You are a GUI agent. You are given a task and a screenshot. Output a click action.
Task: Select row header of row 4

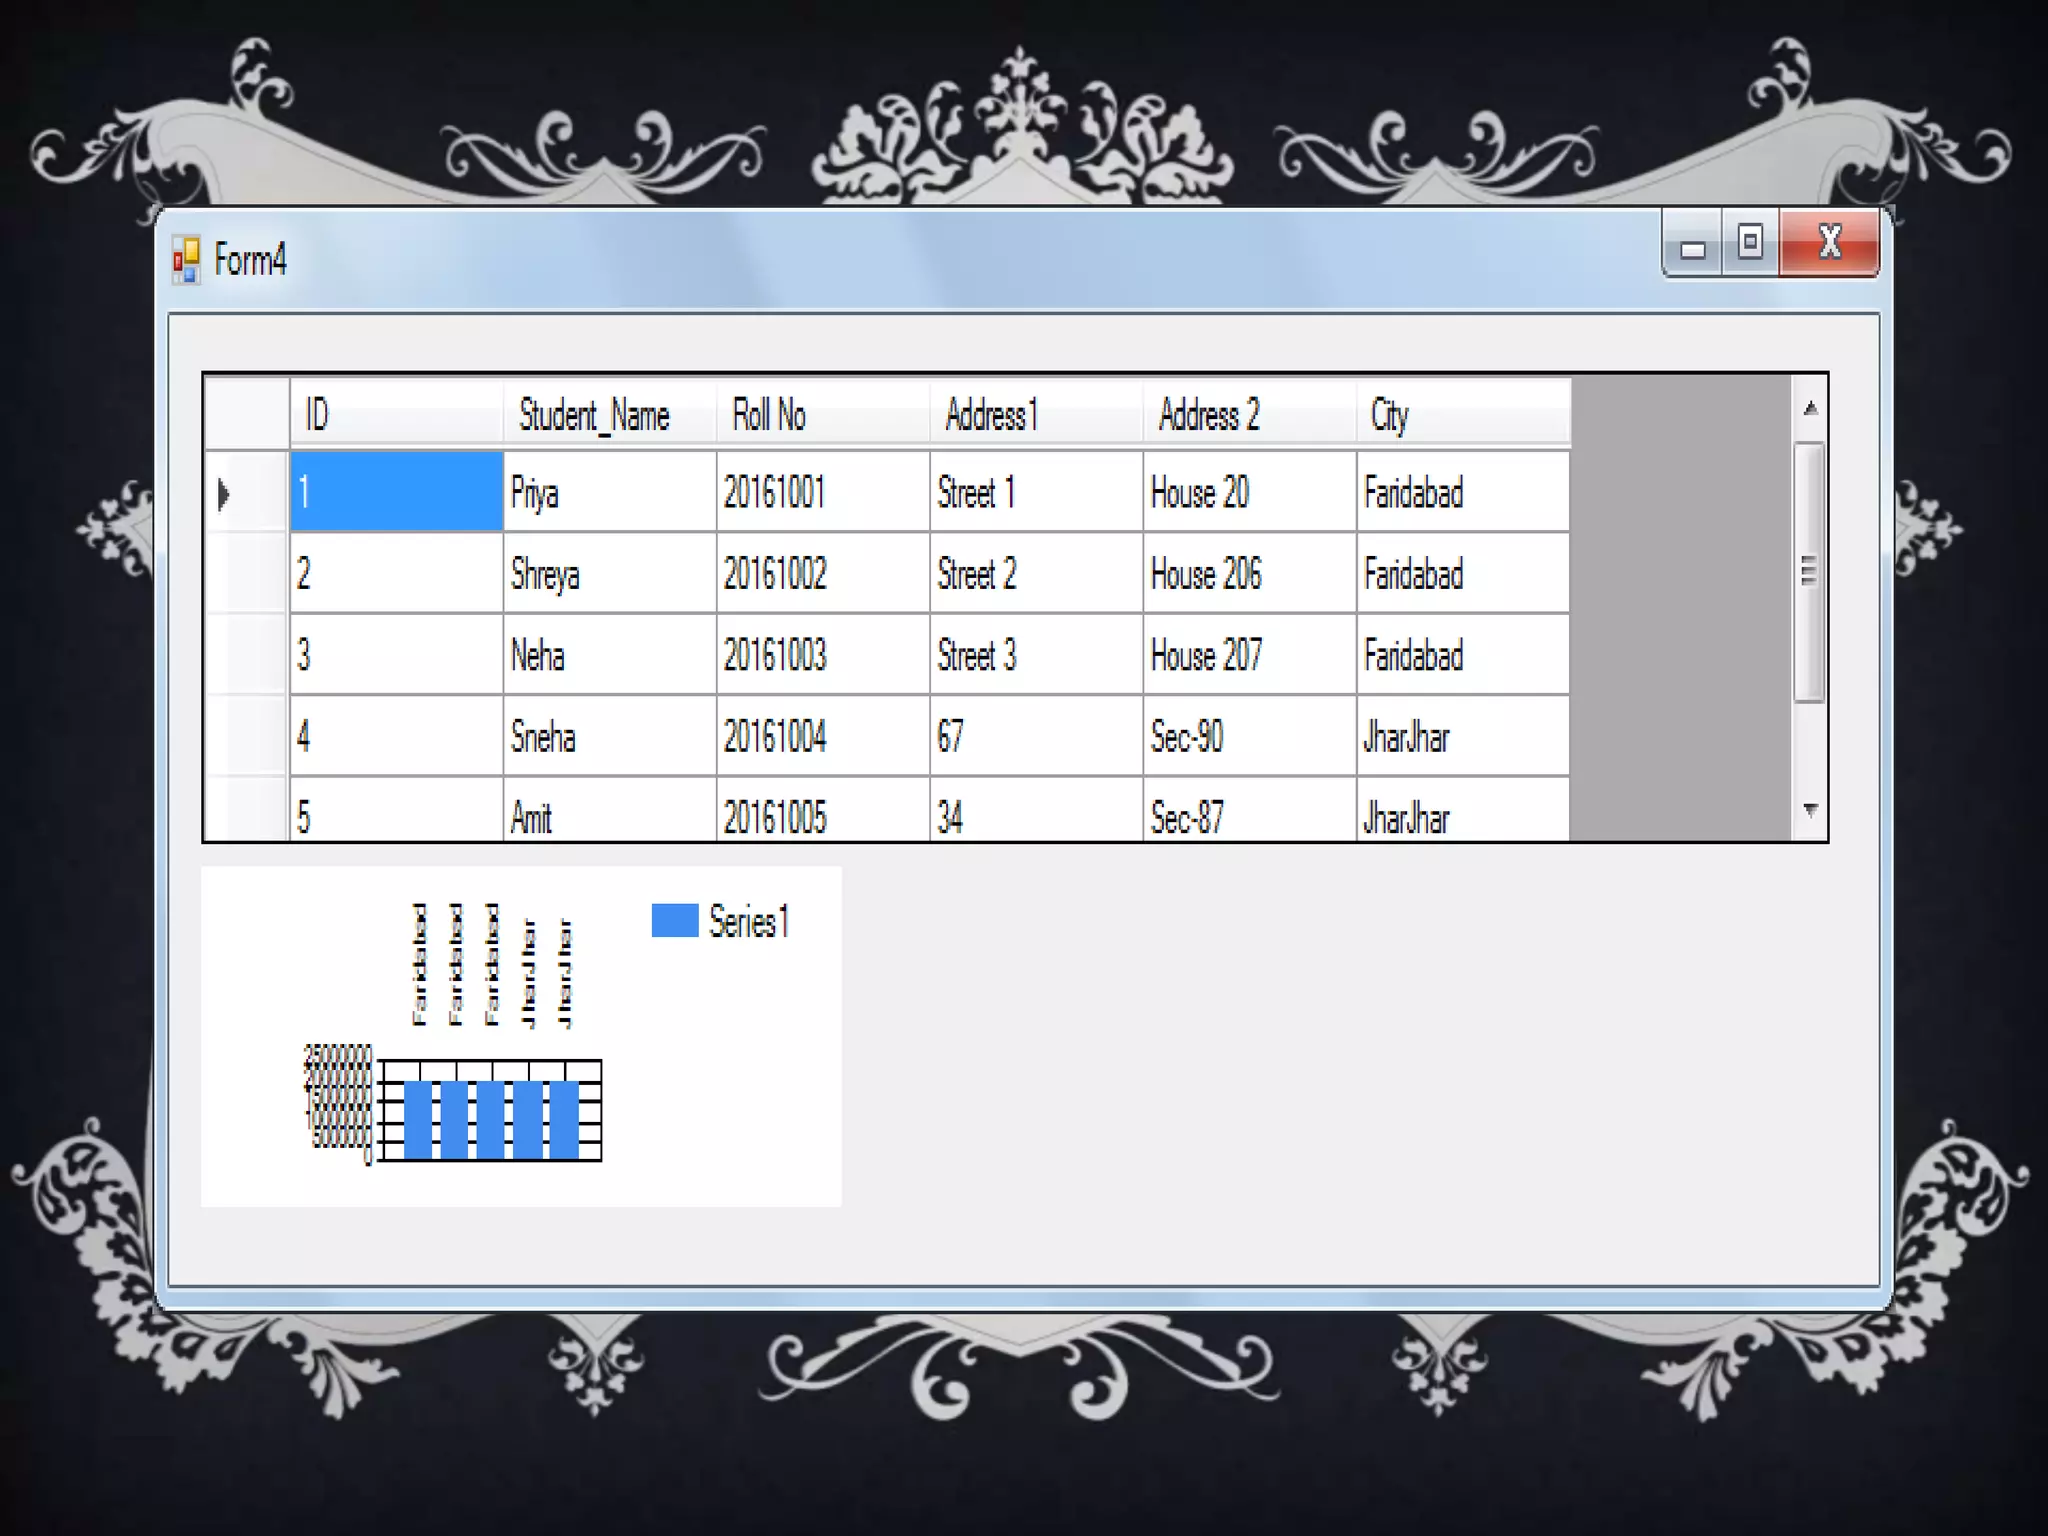click(246, 737)
